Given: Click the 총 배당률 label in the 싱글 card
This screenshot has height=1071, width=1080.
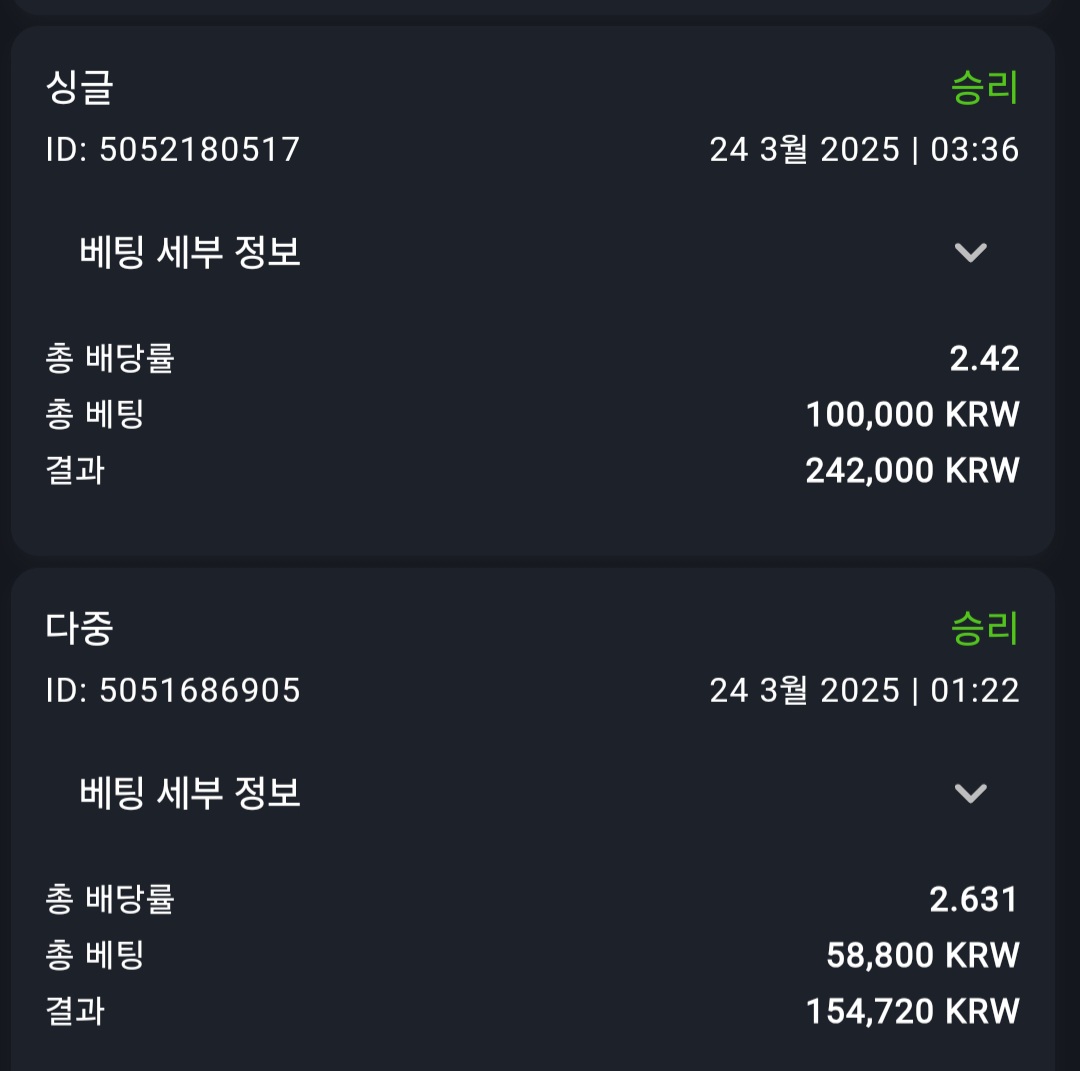Looking at the screenshot, I should (x=110, y=359).
